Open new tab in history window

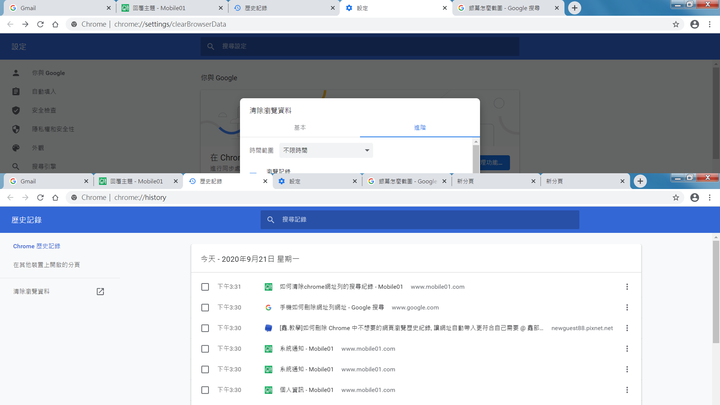click(640, 181)
